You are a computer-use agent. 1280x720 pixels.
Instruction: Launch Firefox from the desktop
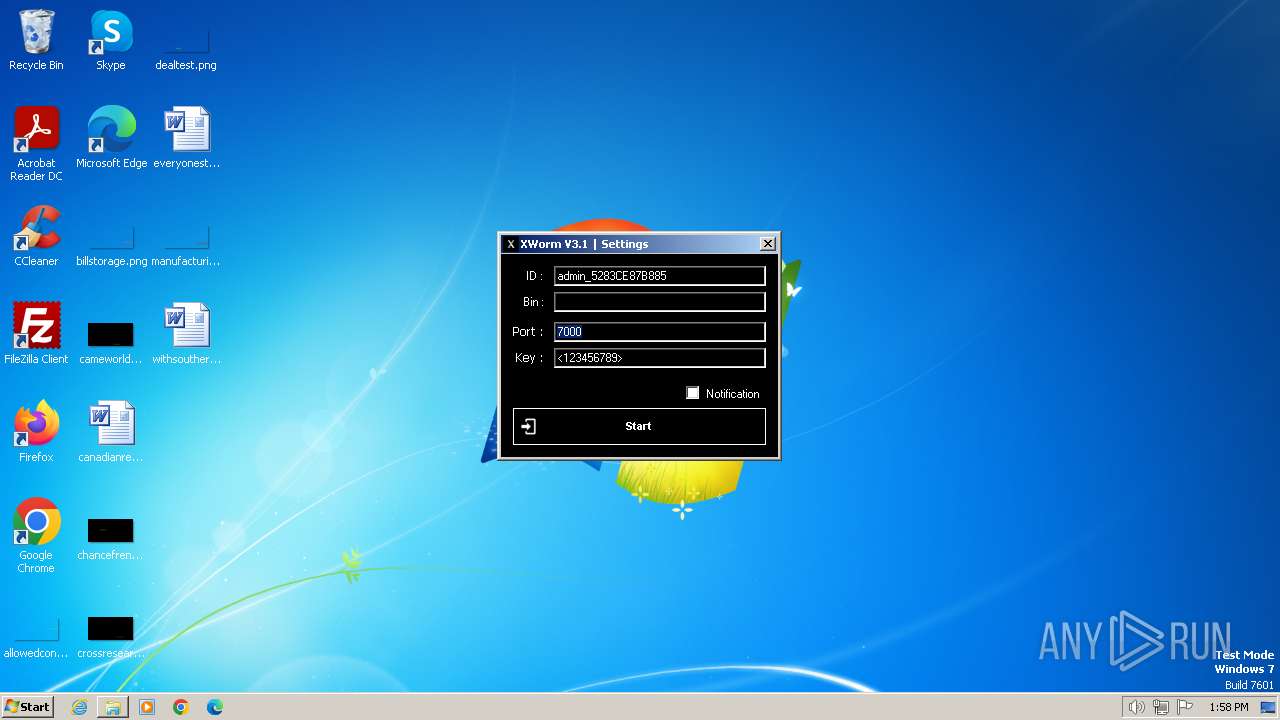tap(36, 431)
